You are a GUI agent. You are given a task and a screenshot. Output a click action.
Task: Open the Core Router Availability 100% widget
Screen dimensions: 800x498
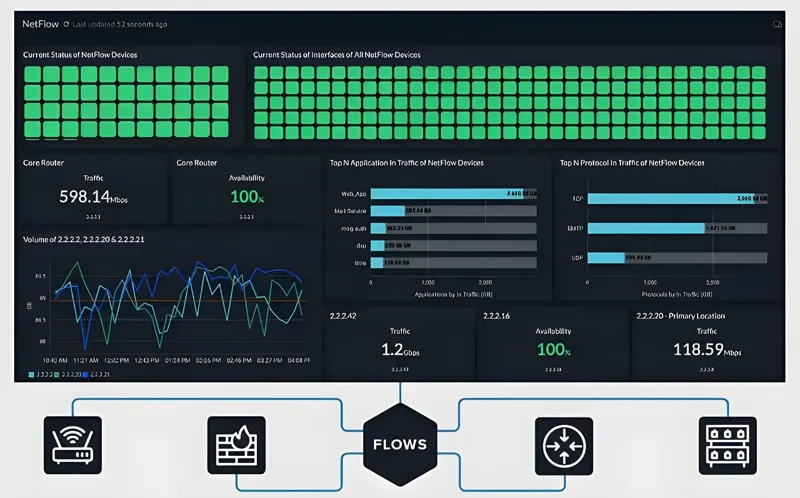(247, 196)
